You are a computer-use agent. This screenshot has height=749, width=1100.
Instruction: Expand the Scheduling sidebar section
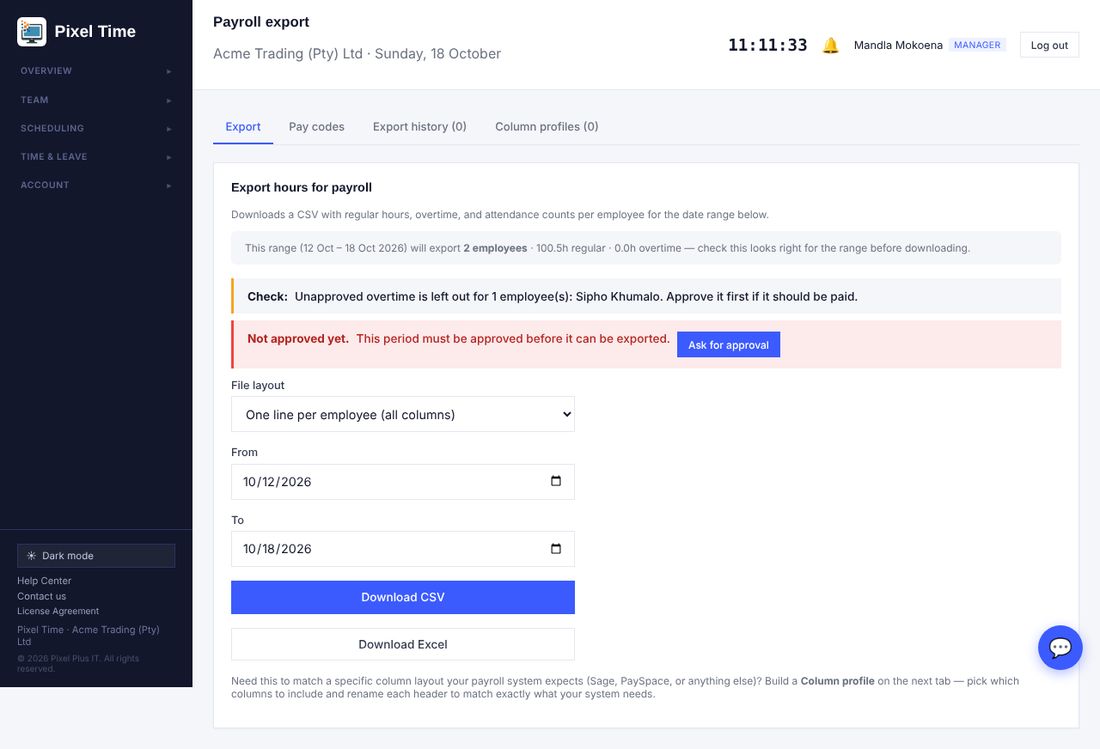pyautogui.click(x=96, y=128)
